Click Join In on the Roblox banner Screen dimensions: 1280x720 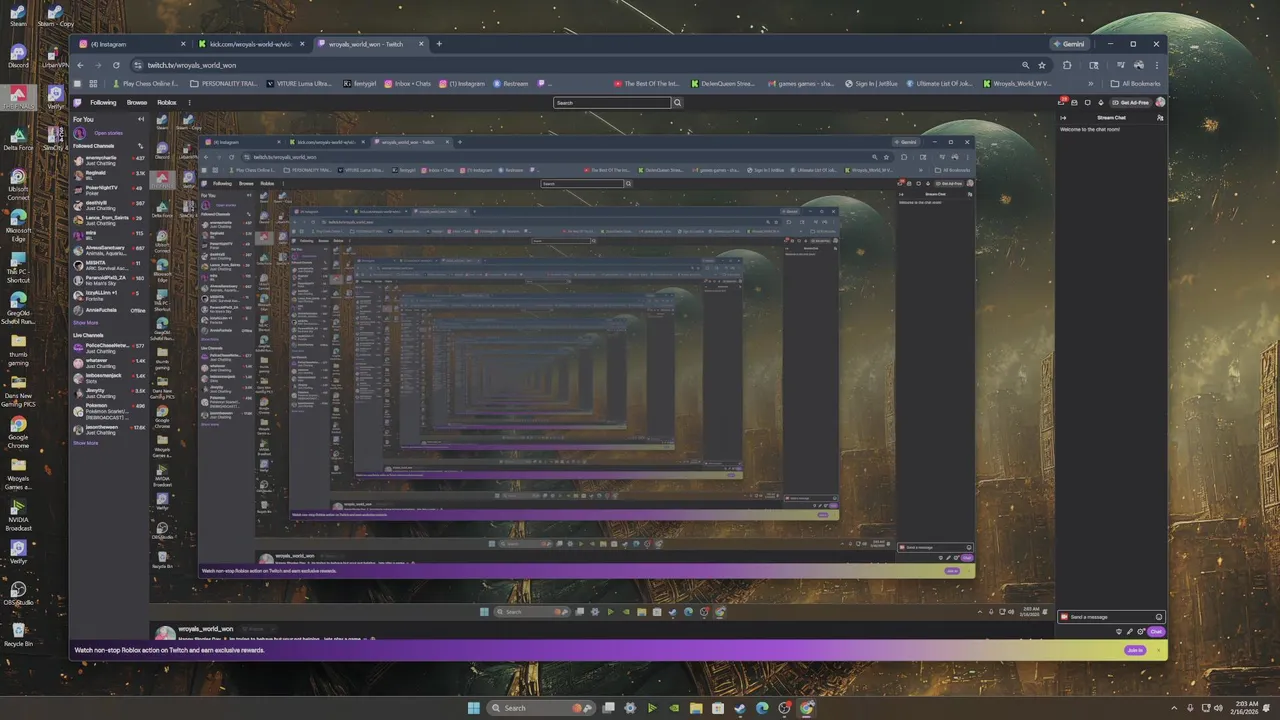[1135, 650]
